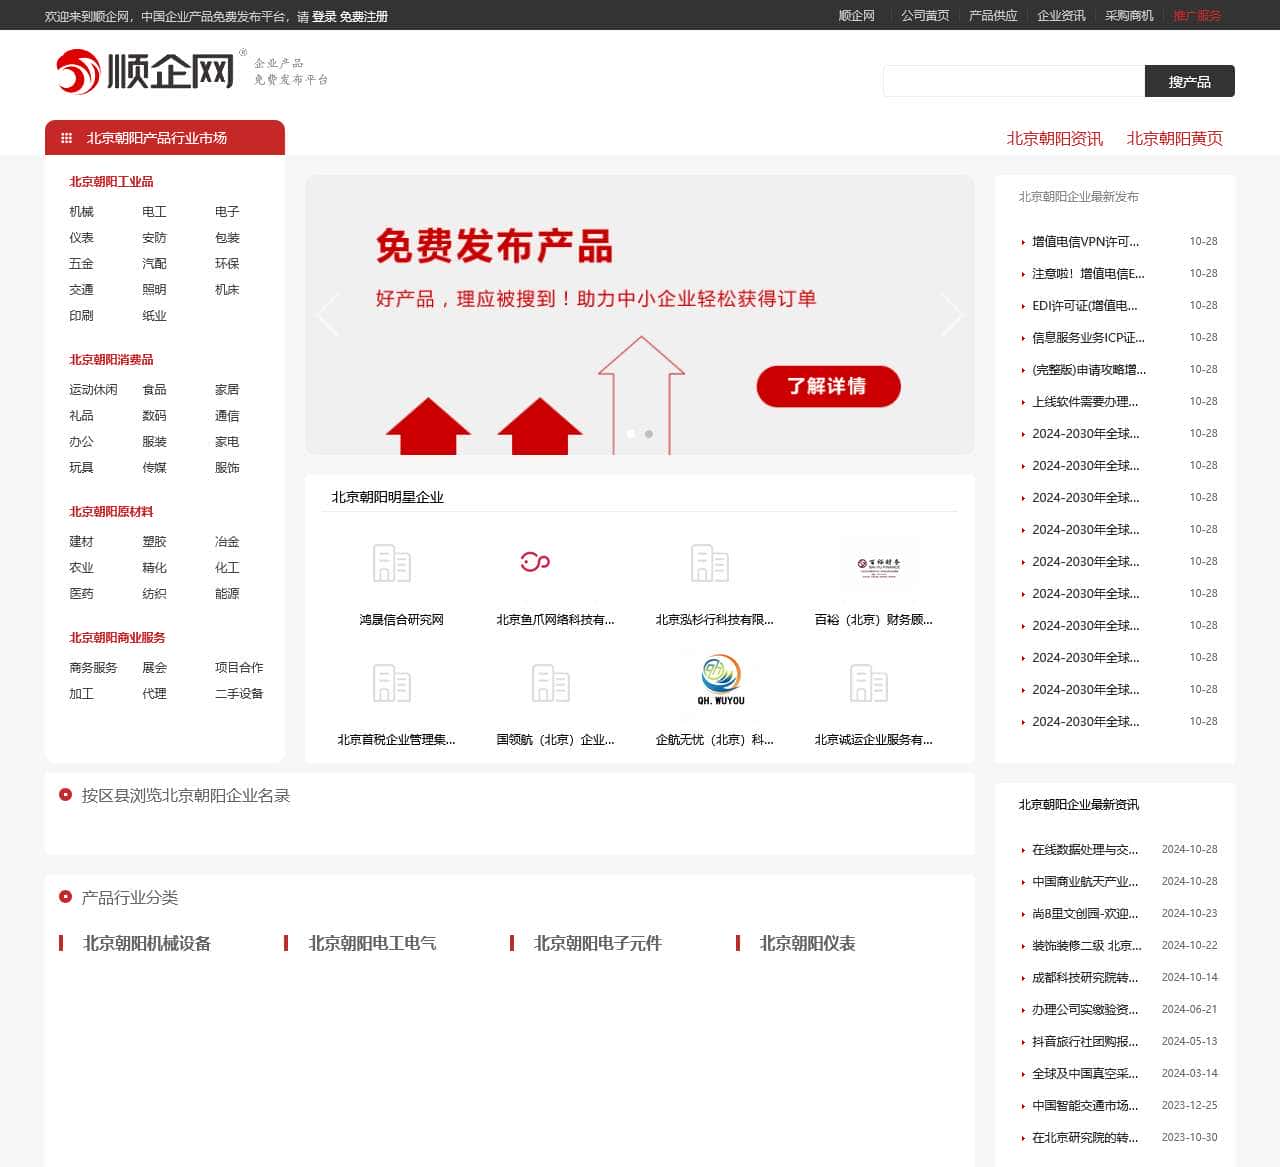Open 信息服务业务ICP证 latest post

[x=1088, y=338]
